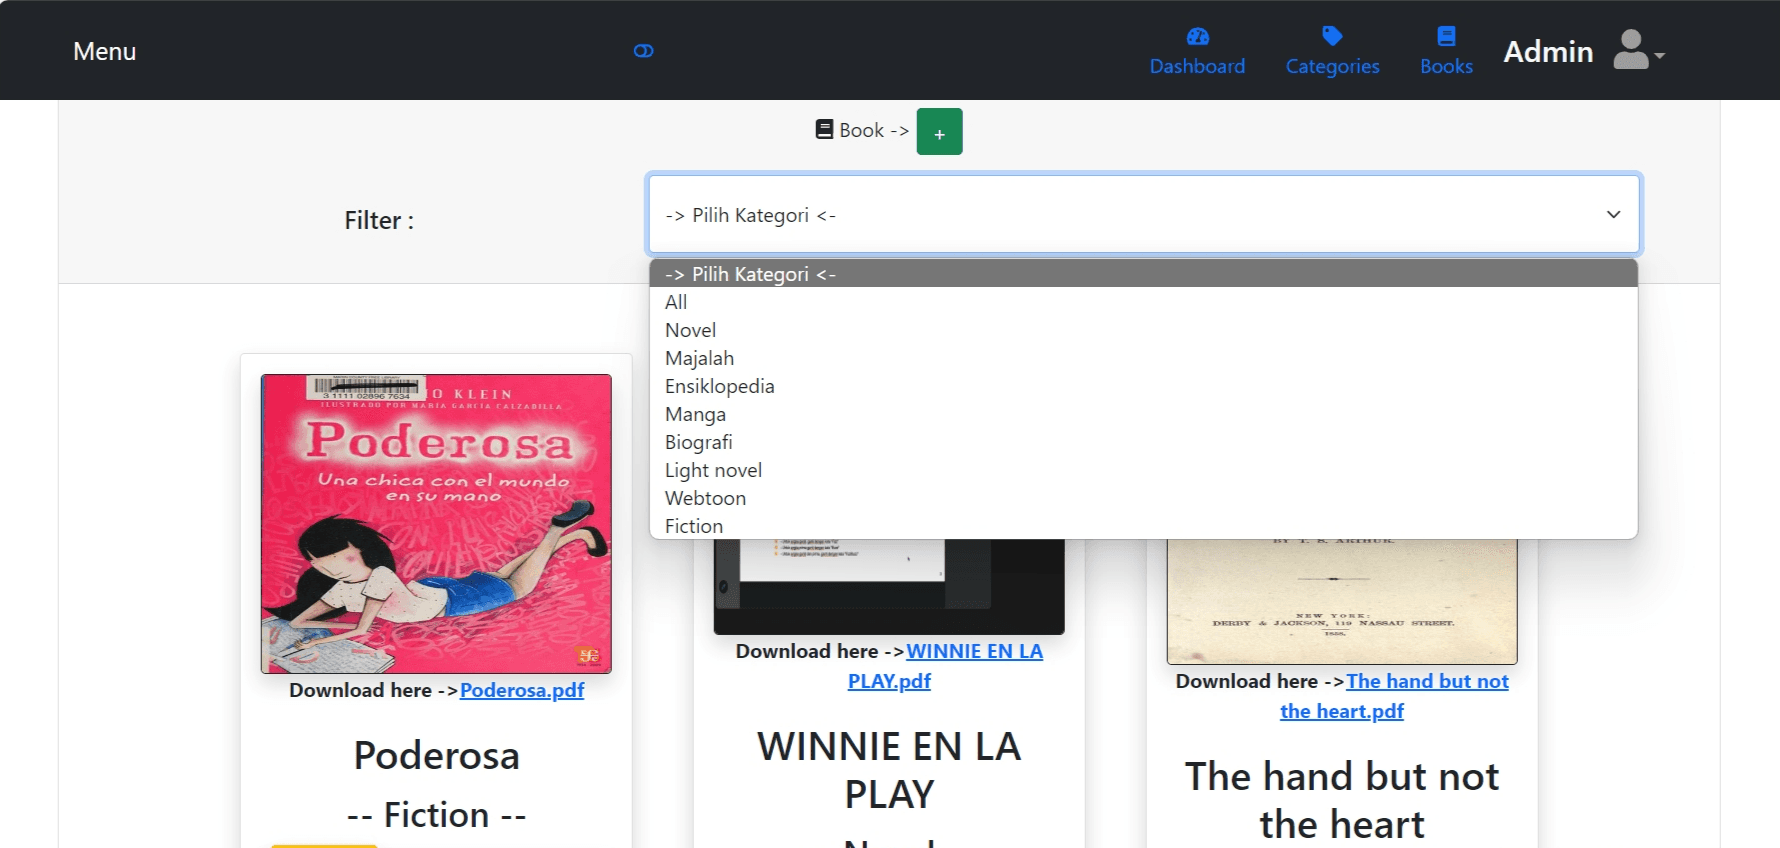Select the Light novel option

[713, 470]
